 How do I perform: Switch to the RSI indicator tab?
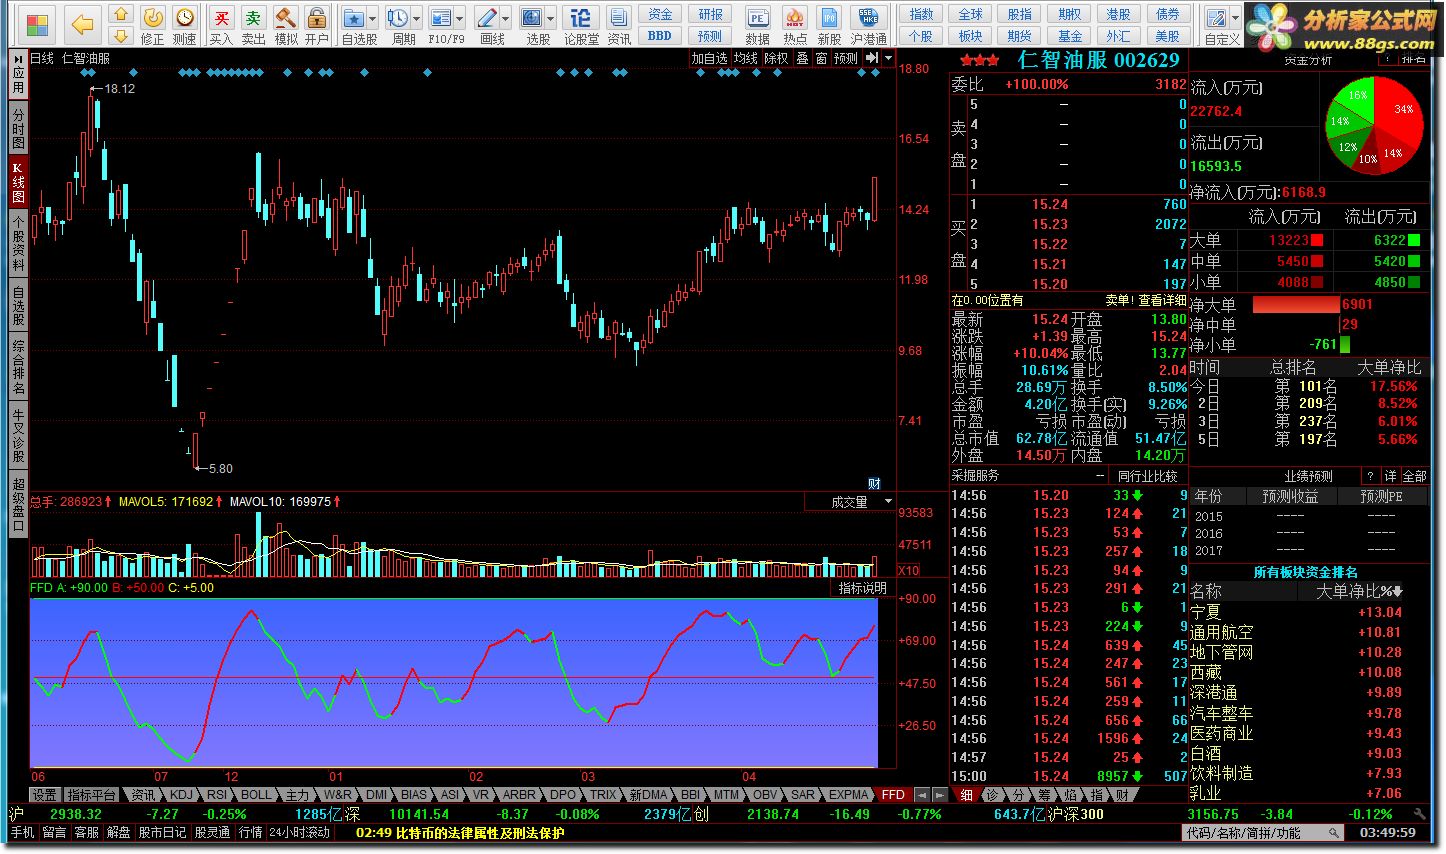pos(217,795)
